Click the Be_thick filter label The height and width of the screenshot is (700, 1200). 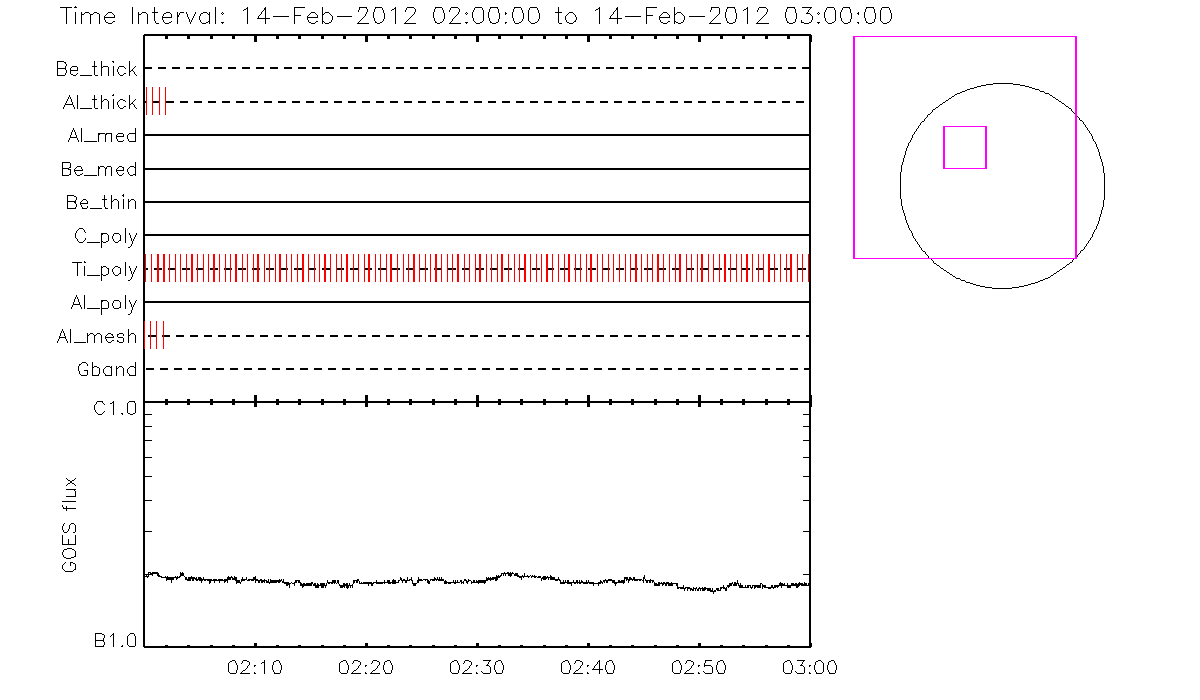click(x=96, y=69)
